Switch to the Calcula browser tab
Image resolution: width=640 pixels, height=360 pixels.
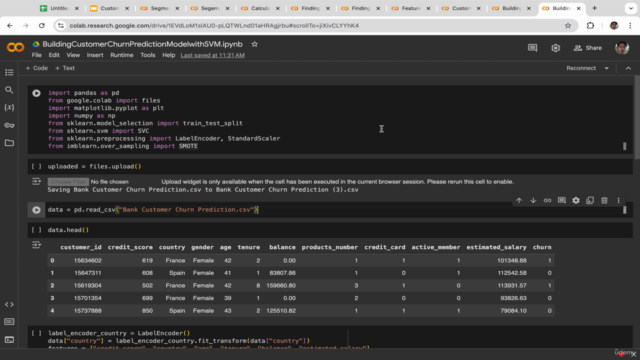pos(260,8)
